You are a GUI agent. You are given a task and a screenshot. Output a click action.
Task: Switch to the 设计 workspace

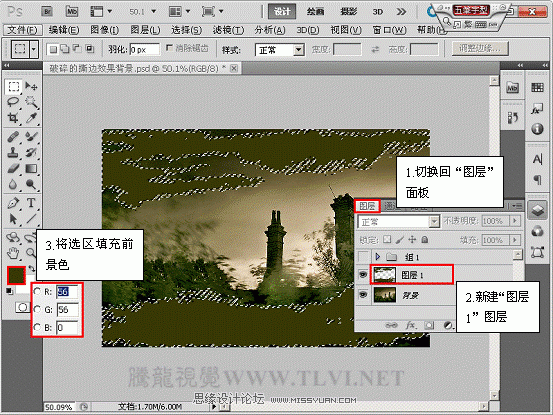coord(282,12)
